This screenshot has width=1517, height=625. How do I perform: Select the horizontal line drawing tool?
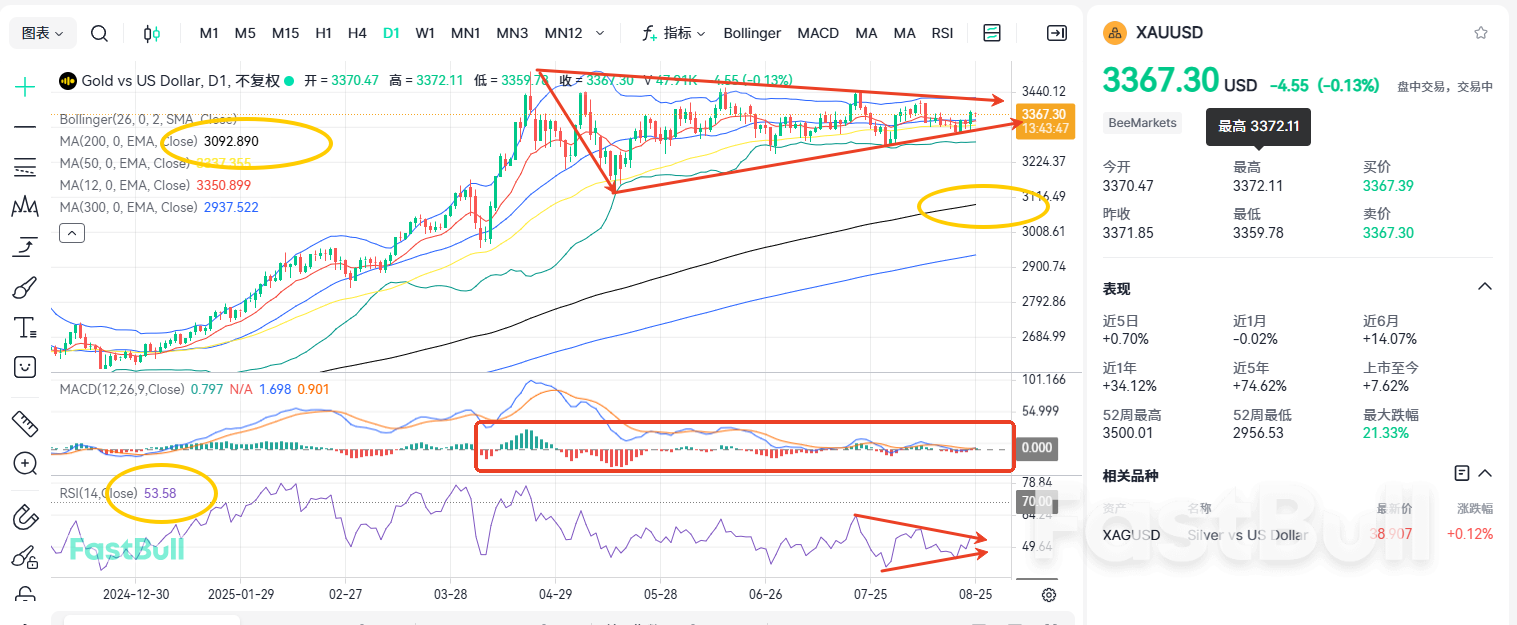click(x=24, y=126)
